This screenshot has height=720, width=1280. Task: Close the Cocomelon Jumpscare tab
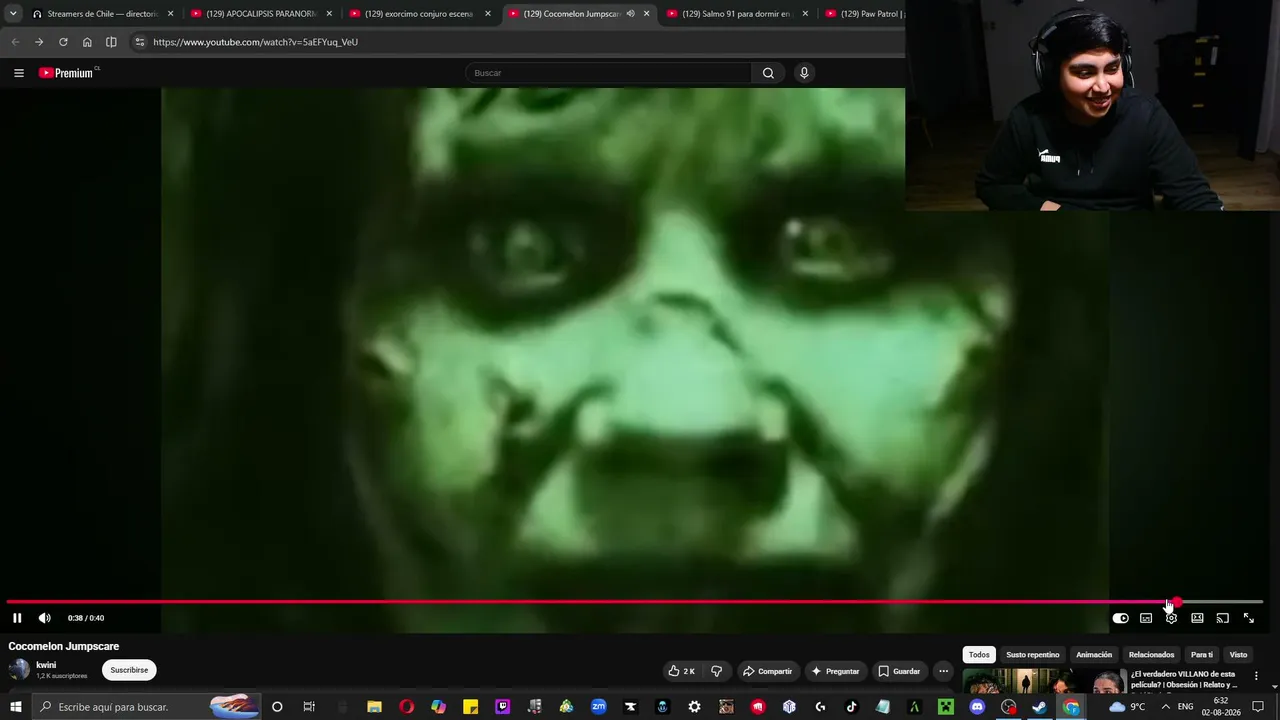[x=647, y=14]
